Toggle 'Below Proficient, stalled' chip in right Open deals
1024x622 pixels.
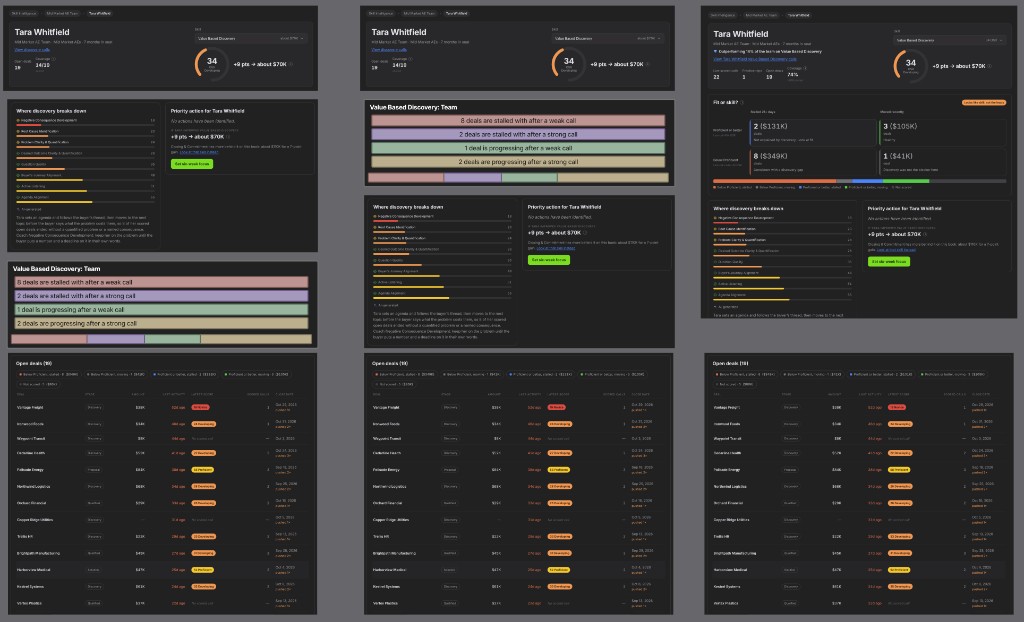(x=744, y=374)
